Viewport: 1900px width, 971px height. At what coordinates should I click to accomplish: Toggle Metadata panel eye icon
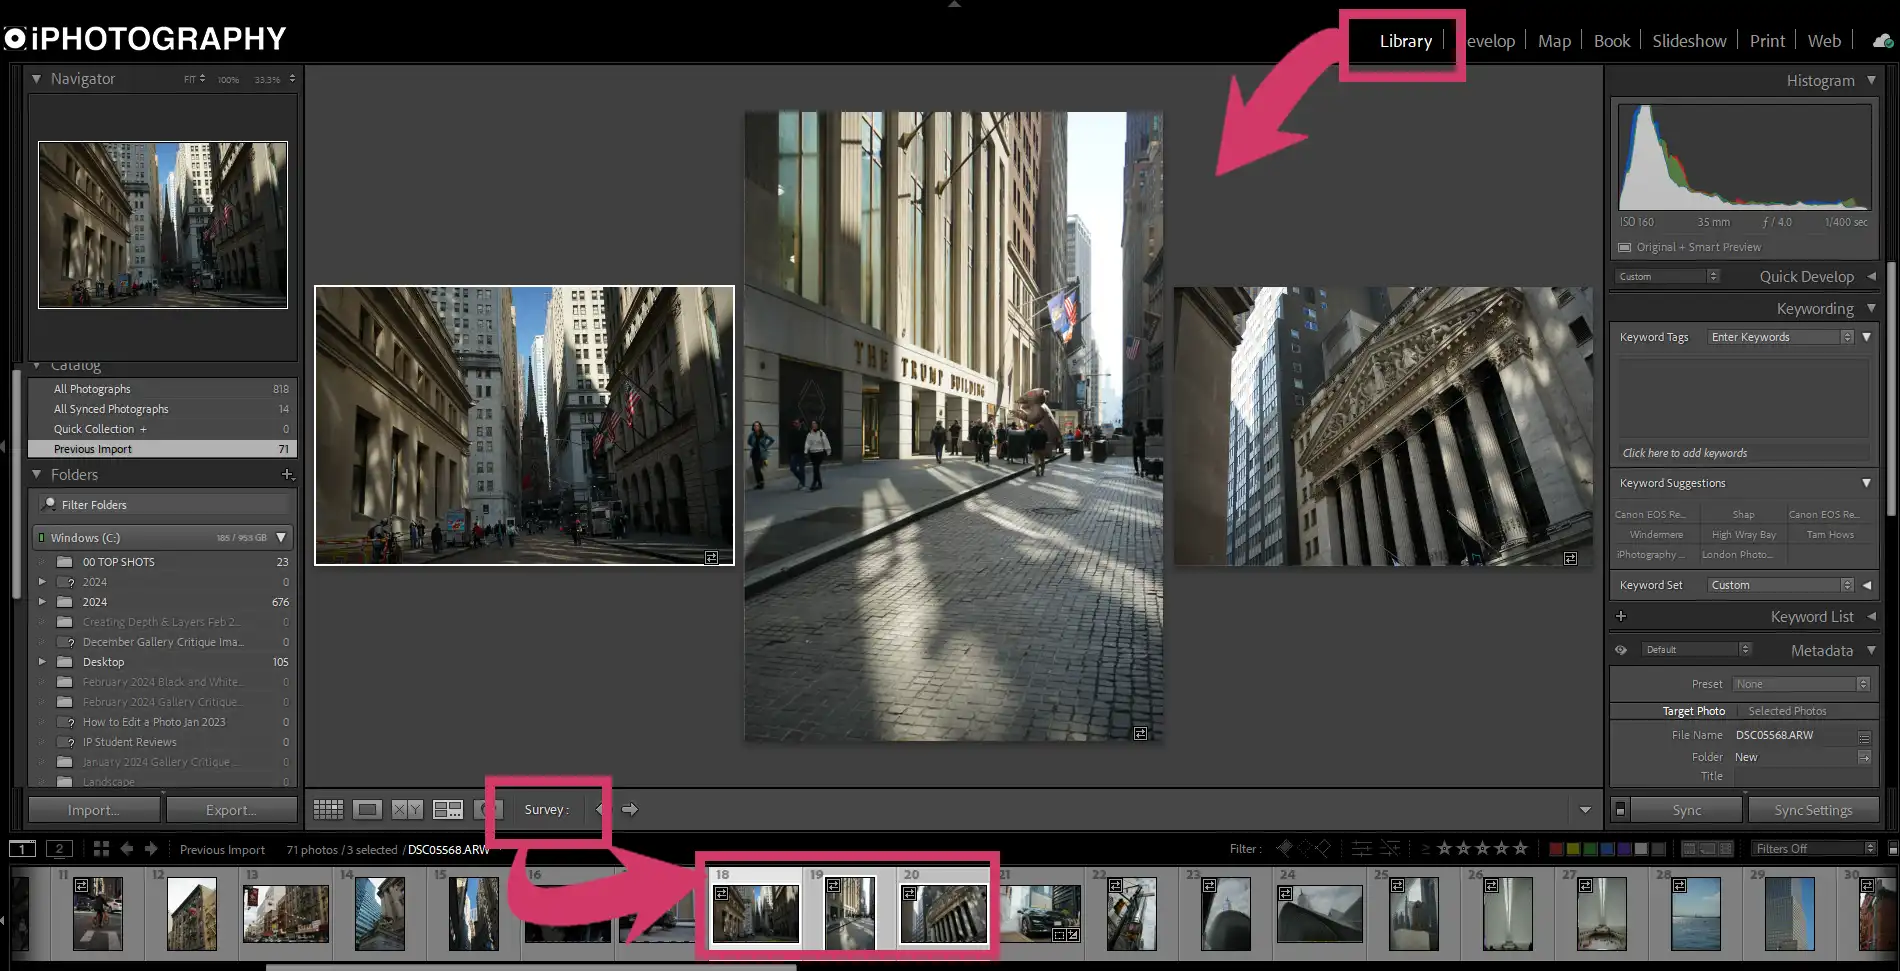pyautogui.click(x=1621, y=650)
